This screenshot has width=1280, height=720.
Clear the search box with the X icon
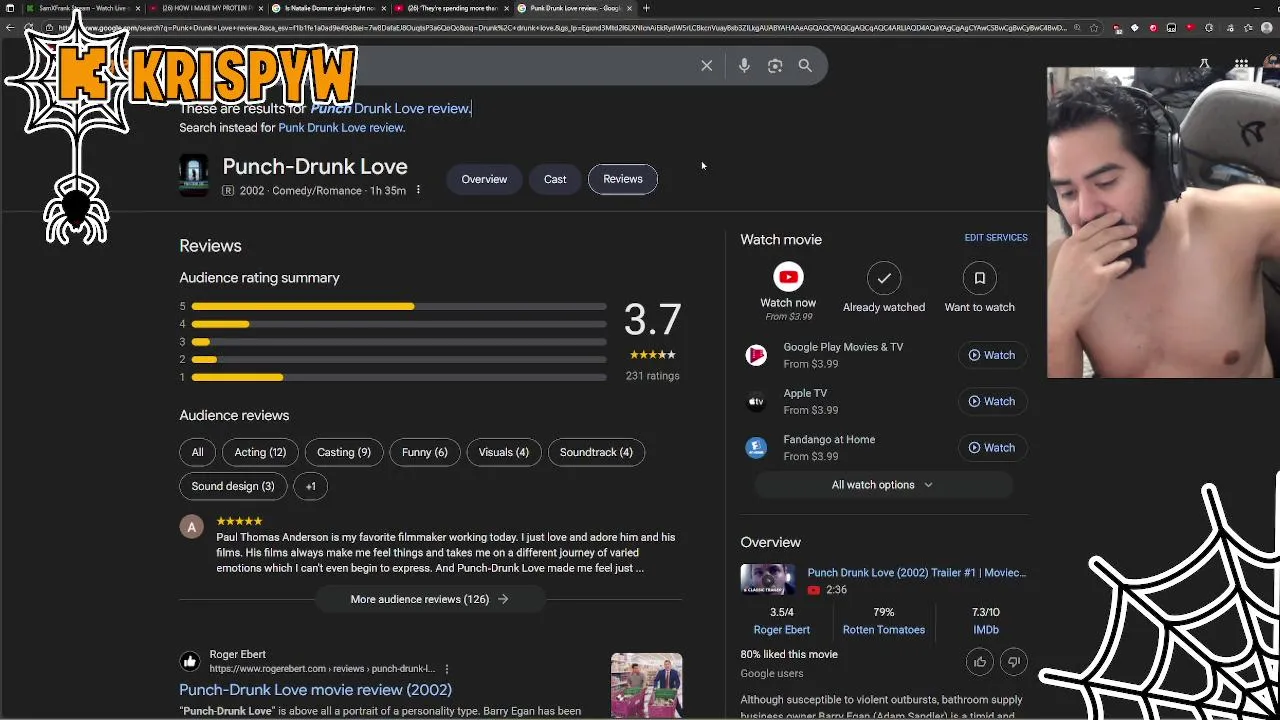tap(706, 65)
